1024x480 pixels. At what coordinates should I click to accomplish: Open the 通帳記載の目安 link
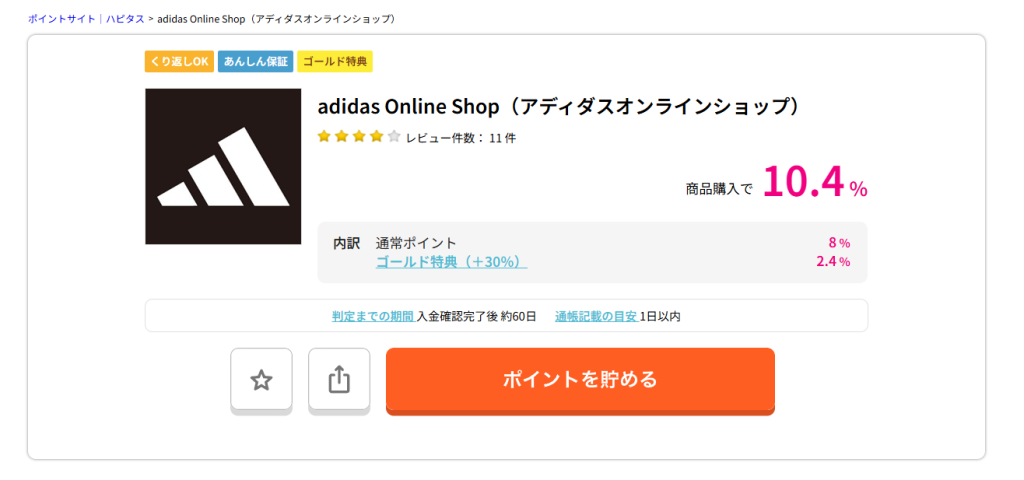click(x=597, y=317)
